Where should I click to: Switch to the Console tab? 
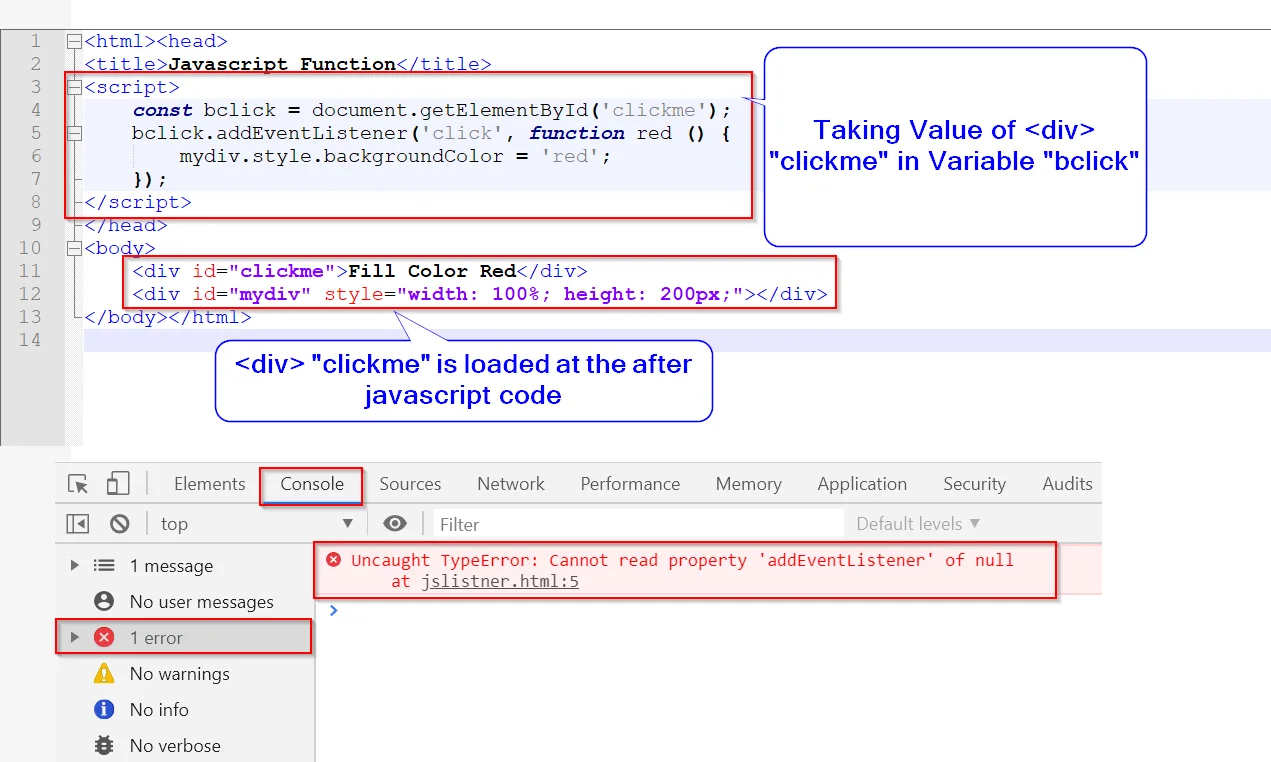(x=312, y=484)
